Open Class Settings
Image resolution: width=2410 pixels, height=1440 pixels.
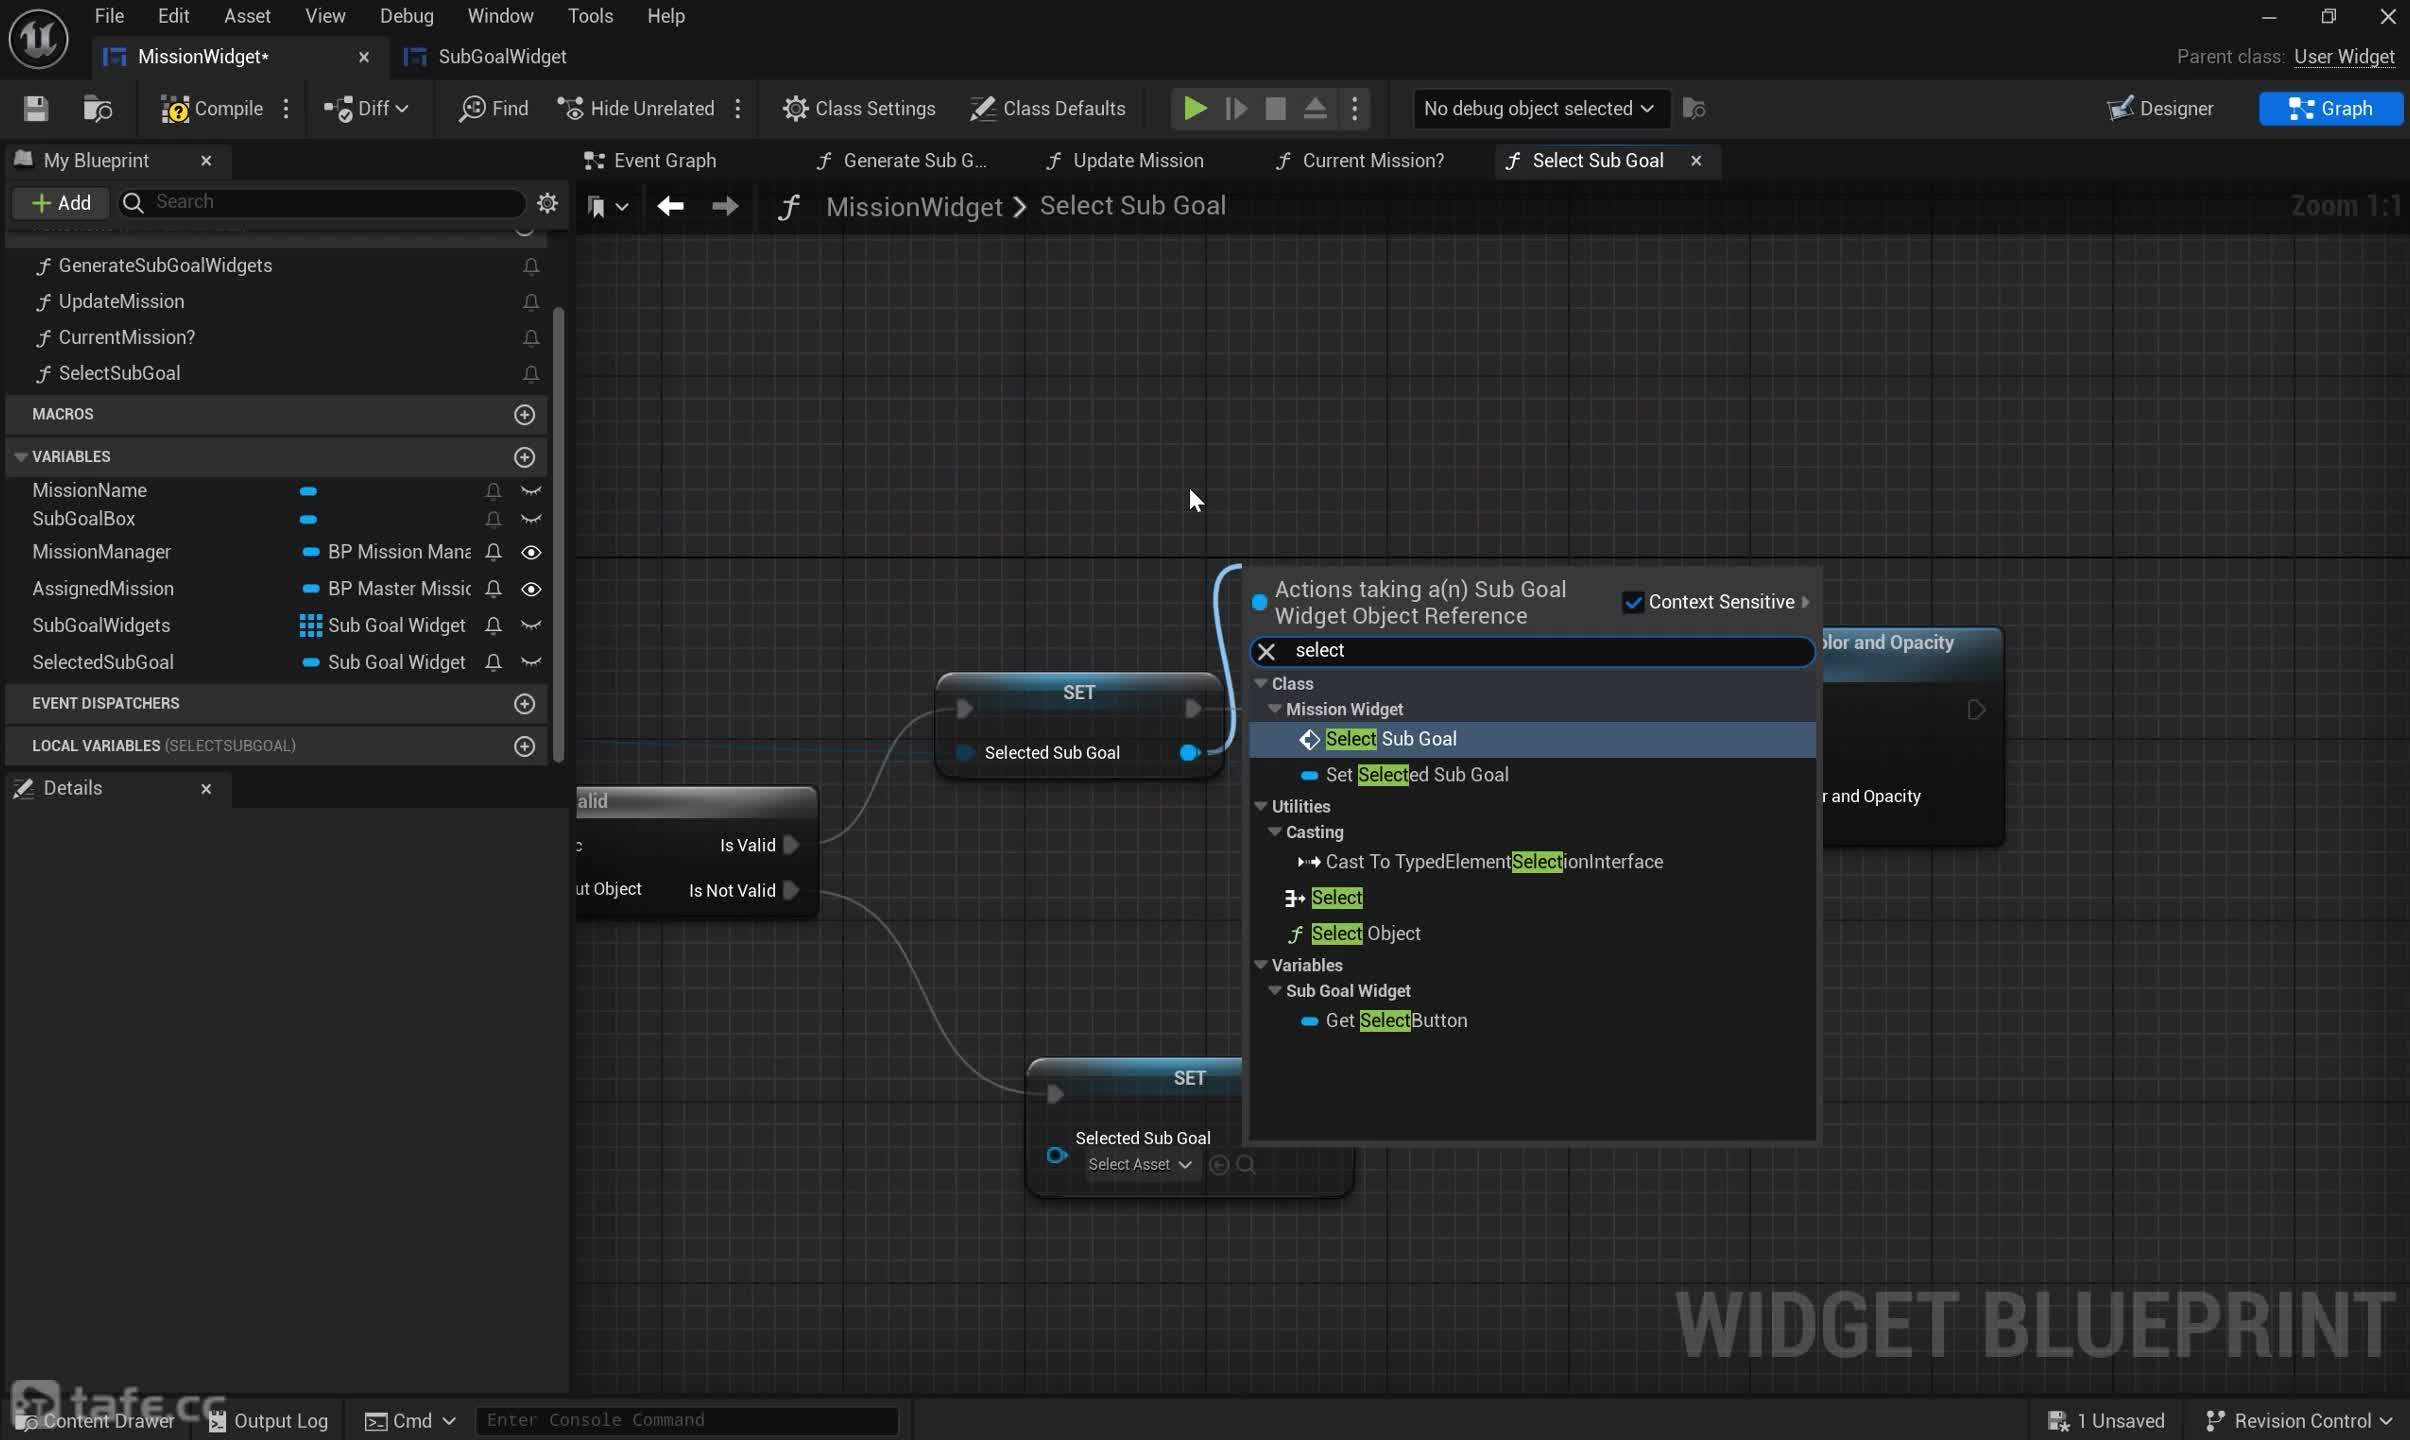point(859,108)
